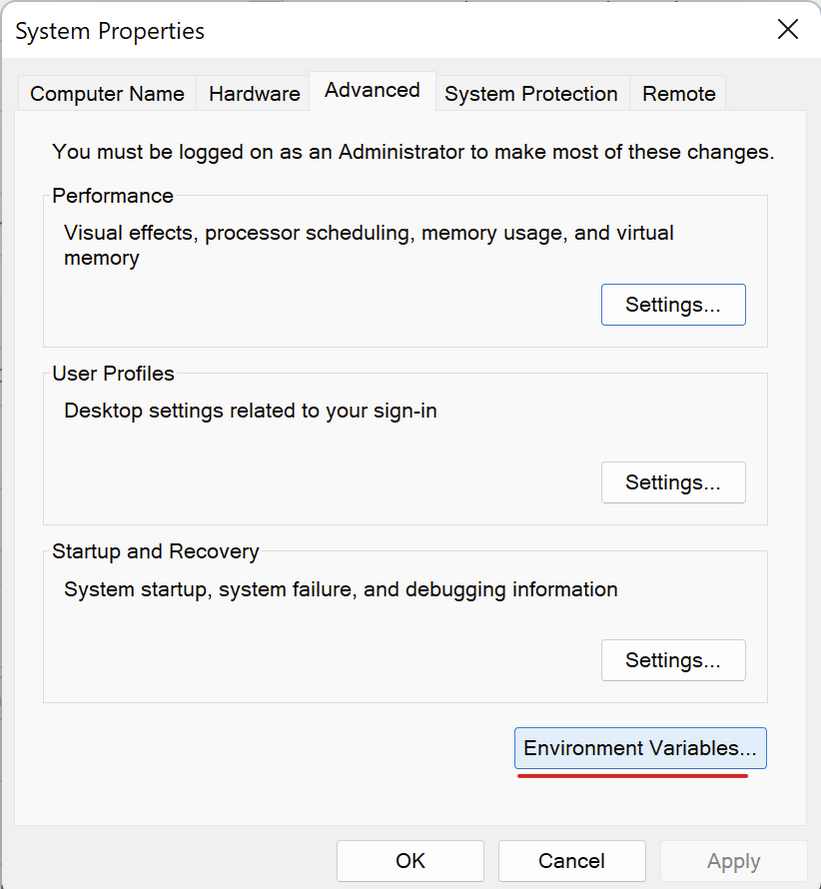Open Performance Settings button
This screenshot has width=821, height=889.
pos(673,305)
